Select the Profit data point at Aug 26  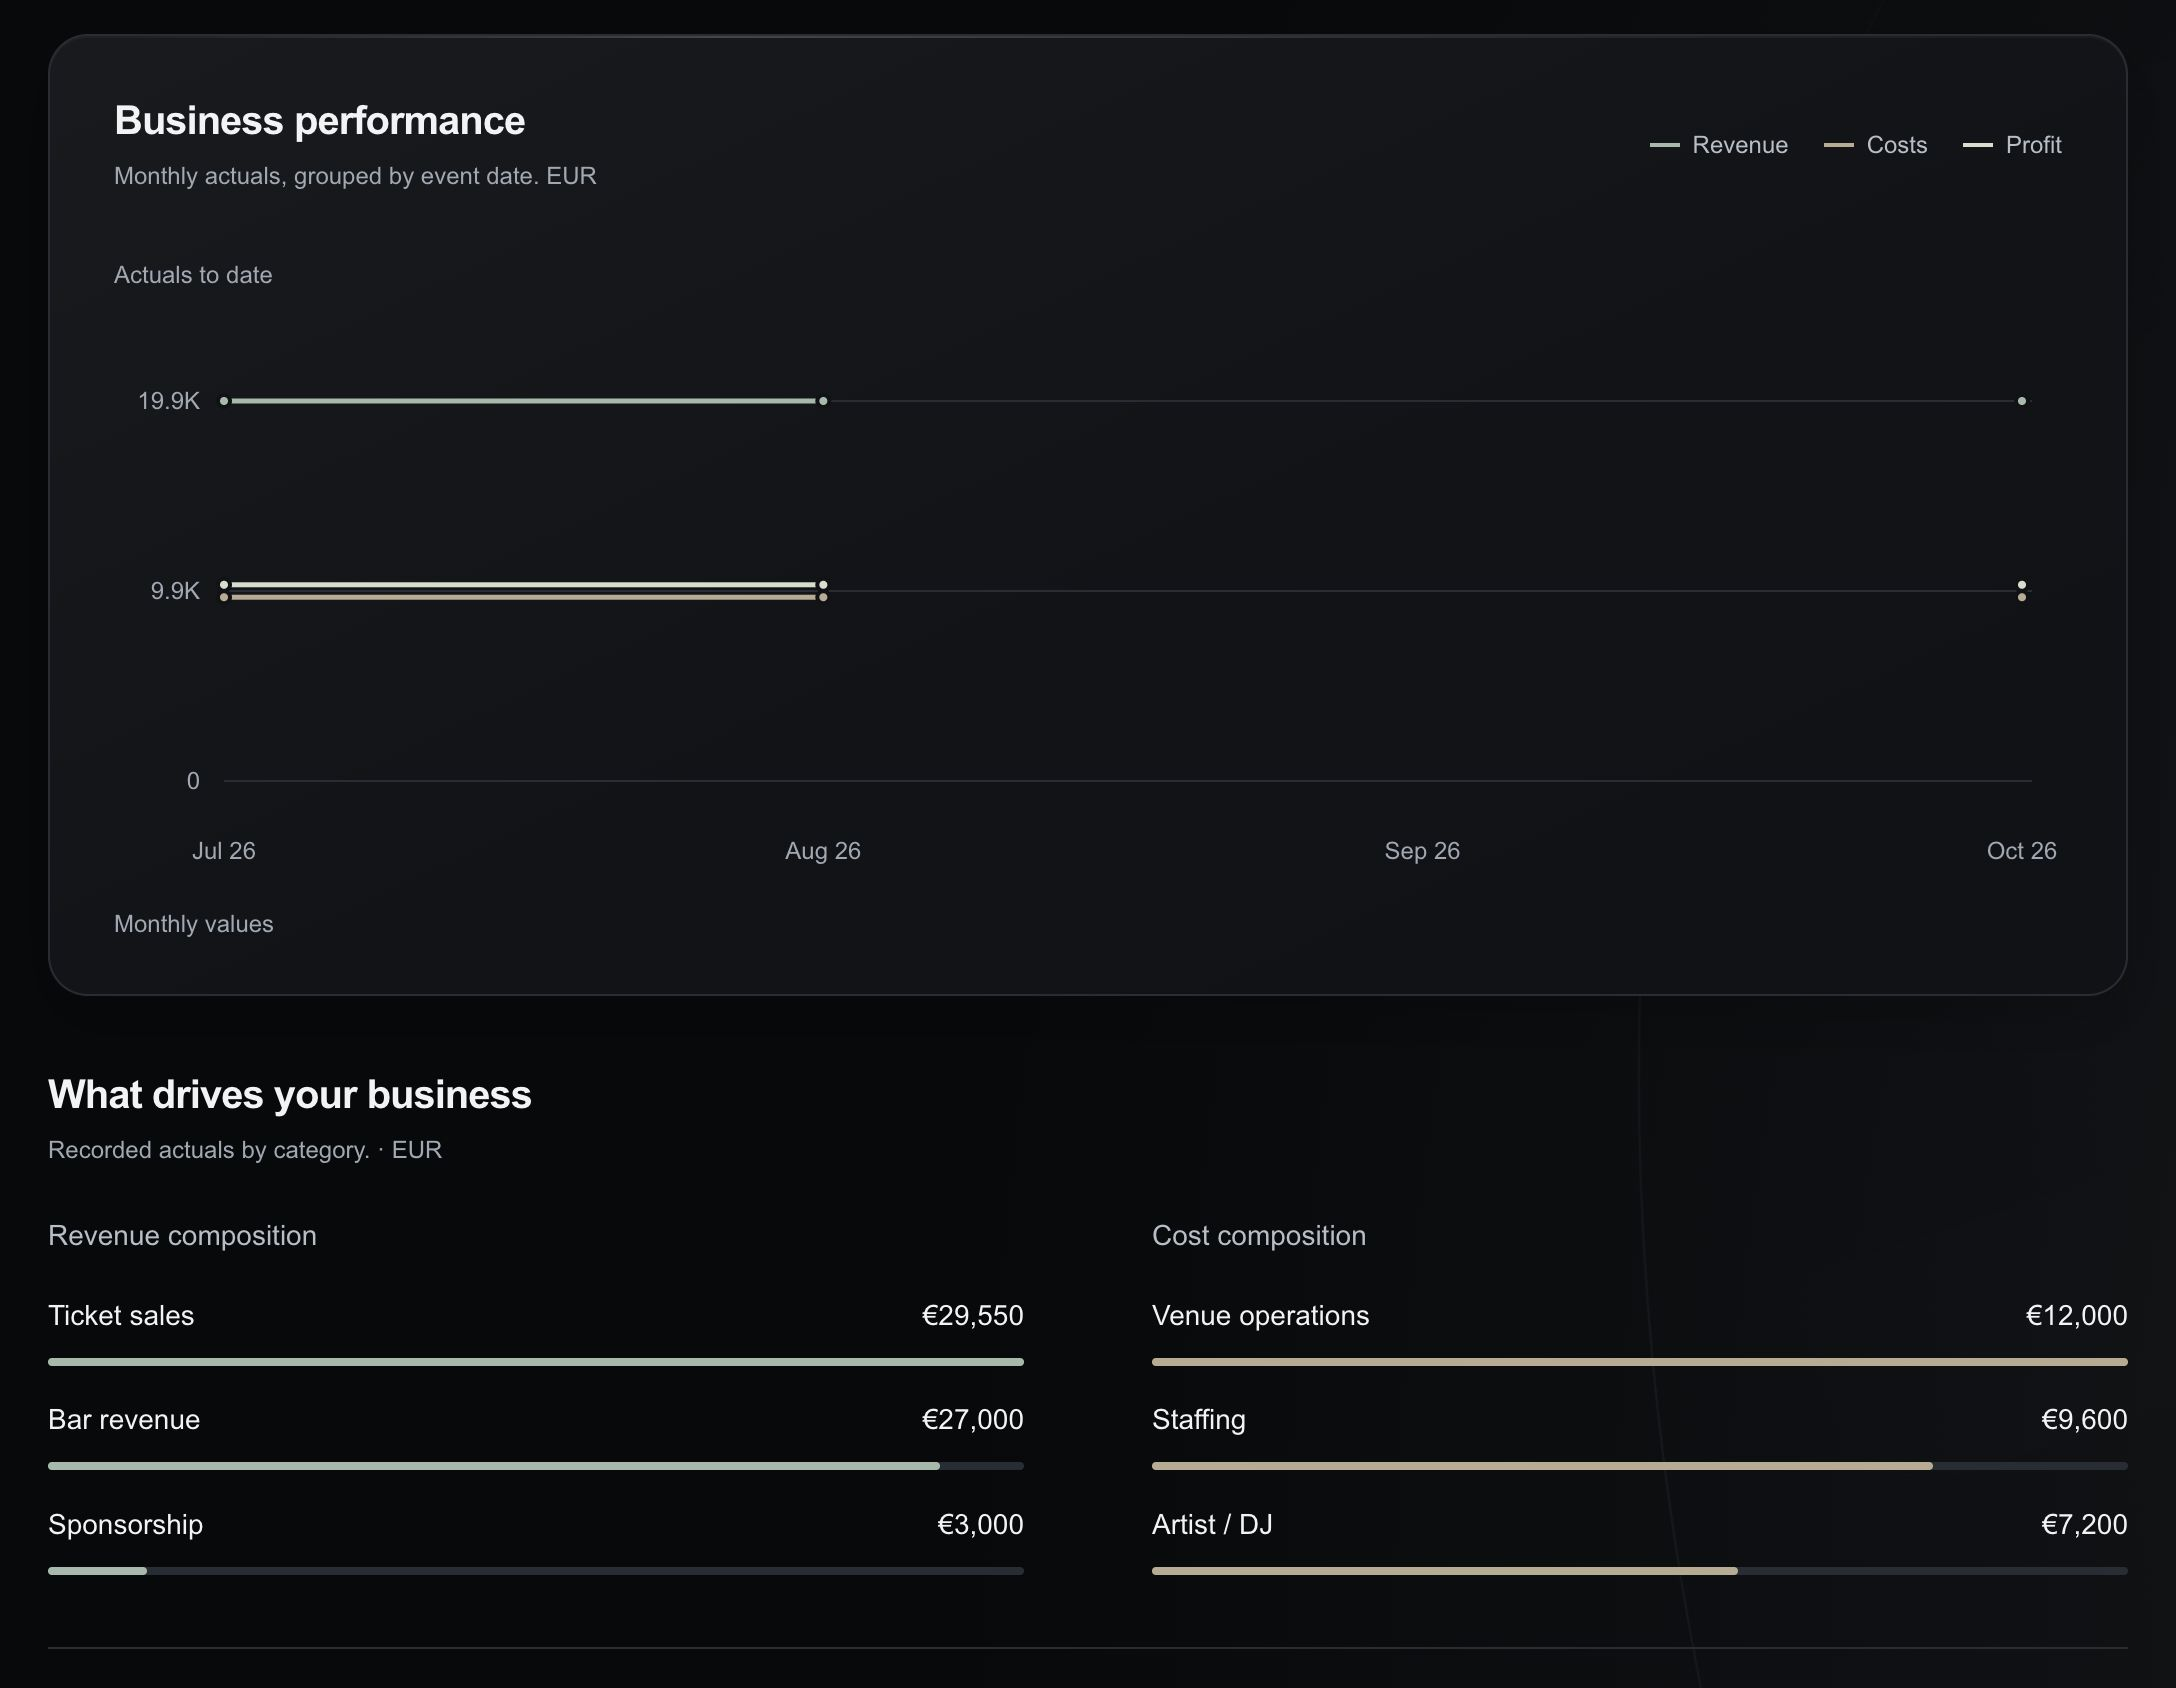(823, 585)
